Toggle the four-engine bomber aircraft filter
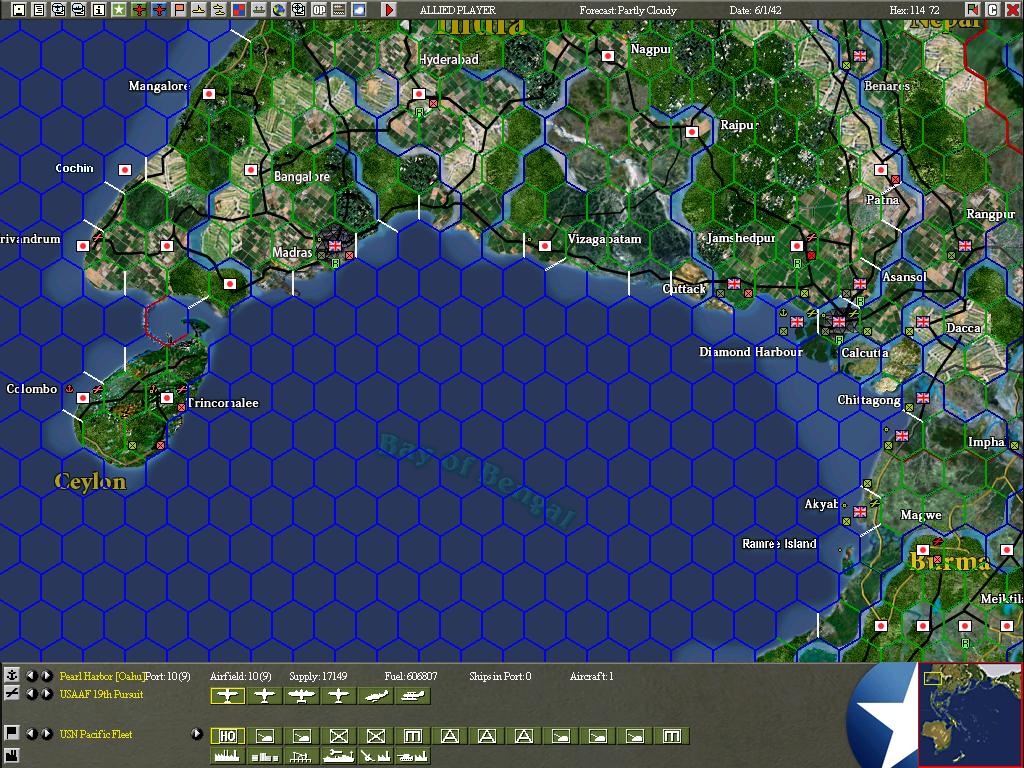The width and height of the screenshot is (1024, 768). (302, 696)
